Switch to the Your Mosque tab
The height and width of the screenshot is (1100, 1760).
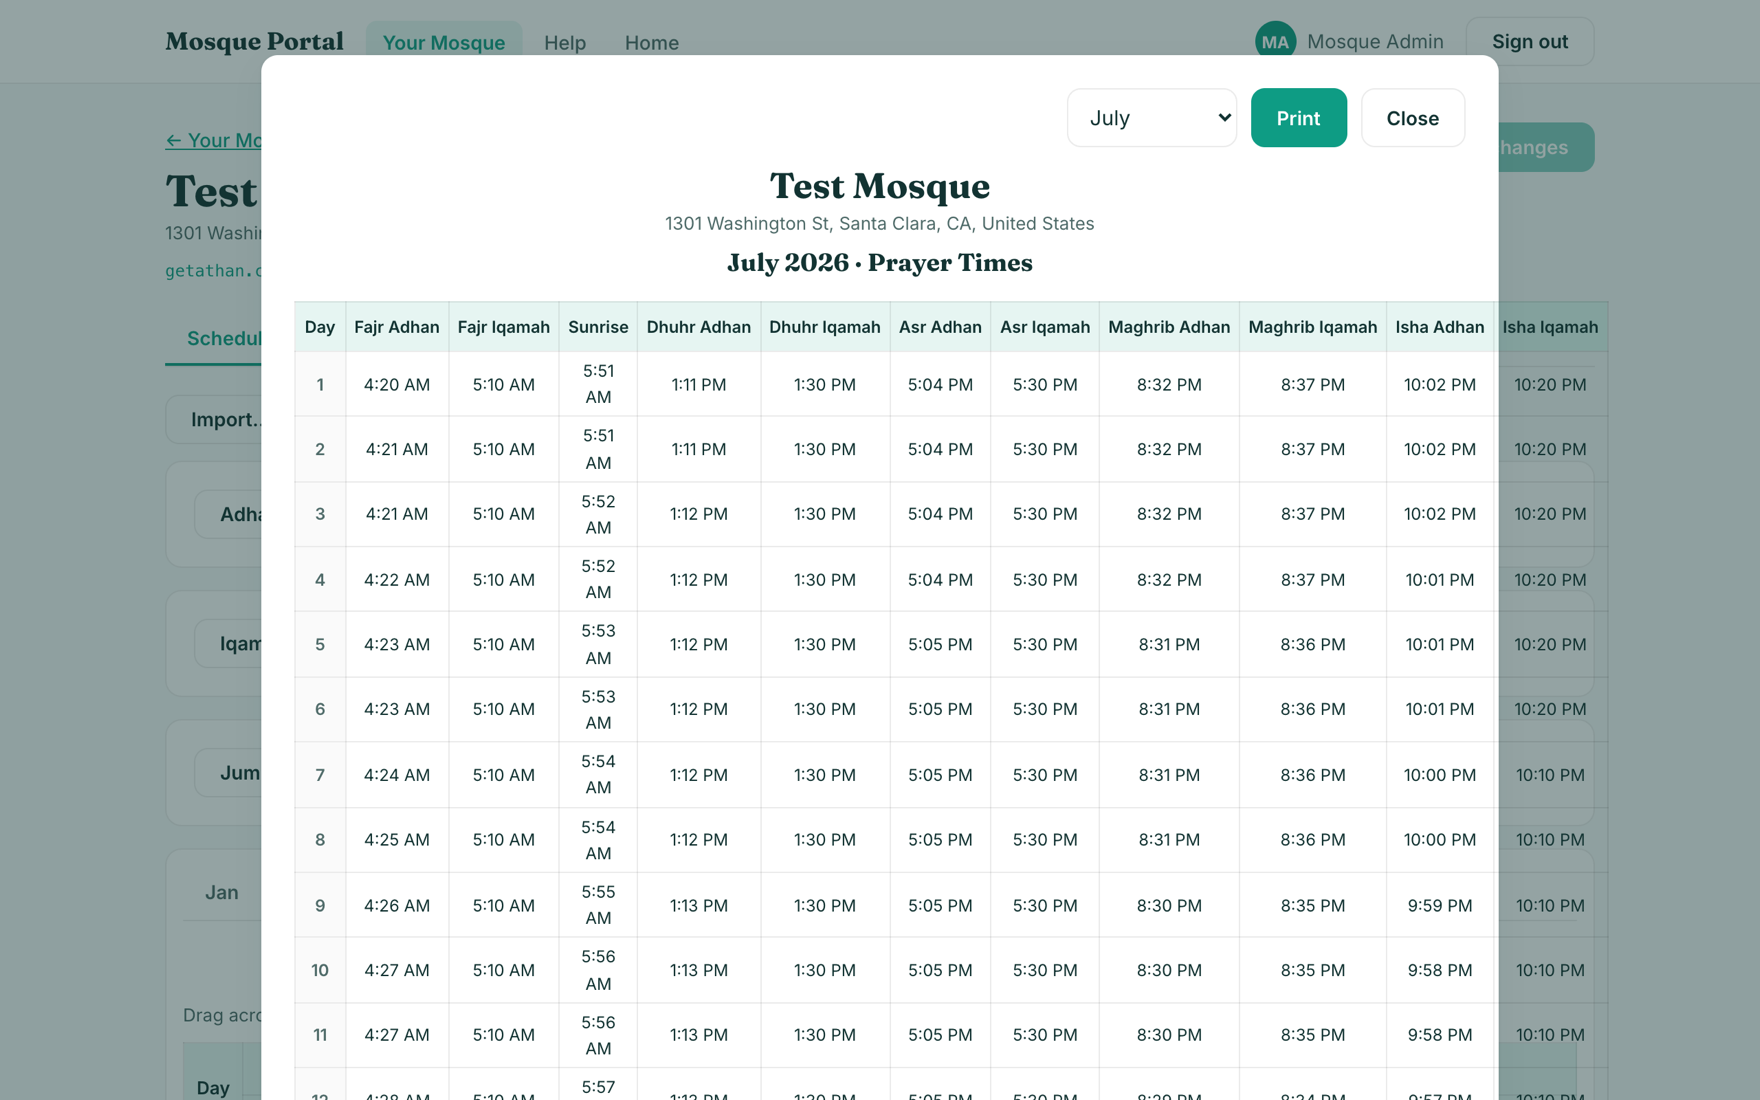point(443,42)
